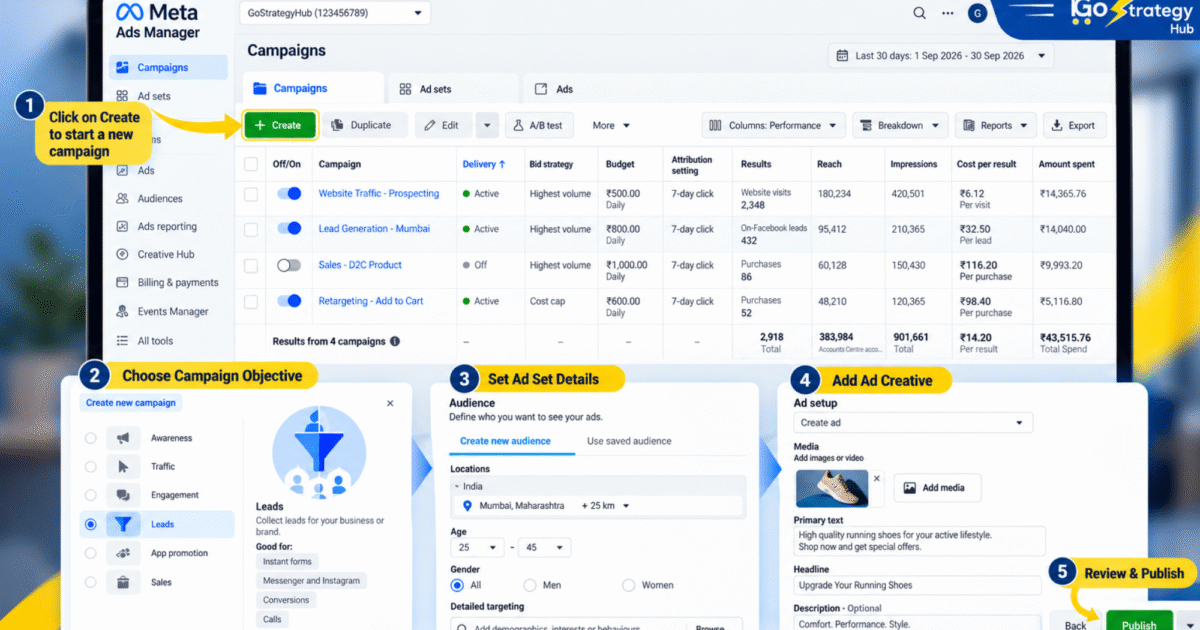This screenshot has height=630, width=1200.
Task: Open Ads reporting in the sidebar
Action: point(169,226)
